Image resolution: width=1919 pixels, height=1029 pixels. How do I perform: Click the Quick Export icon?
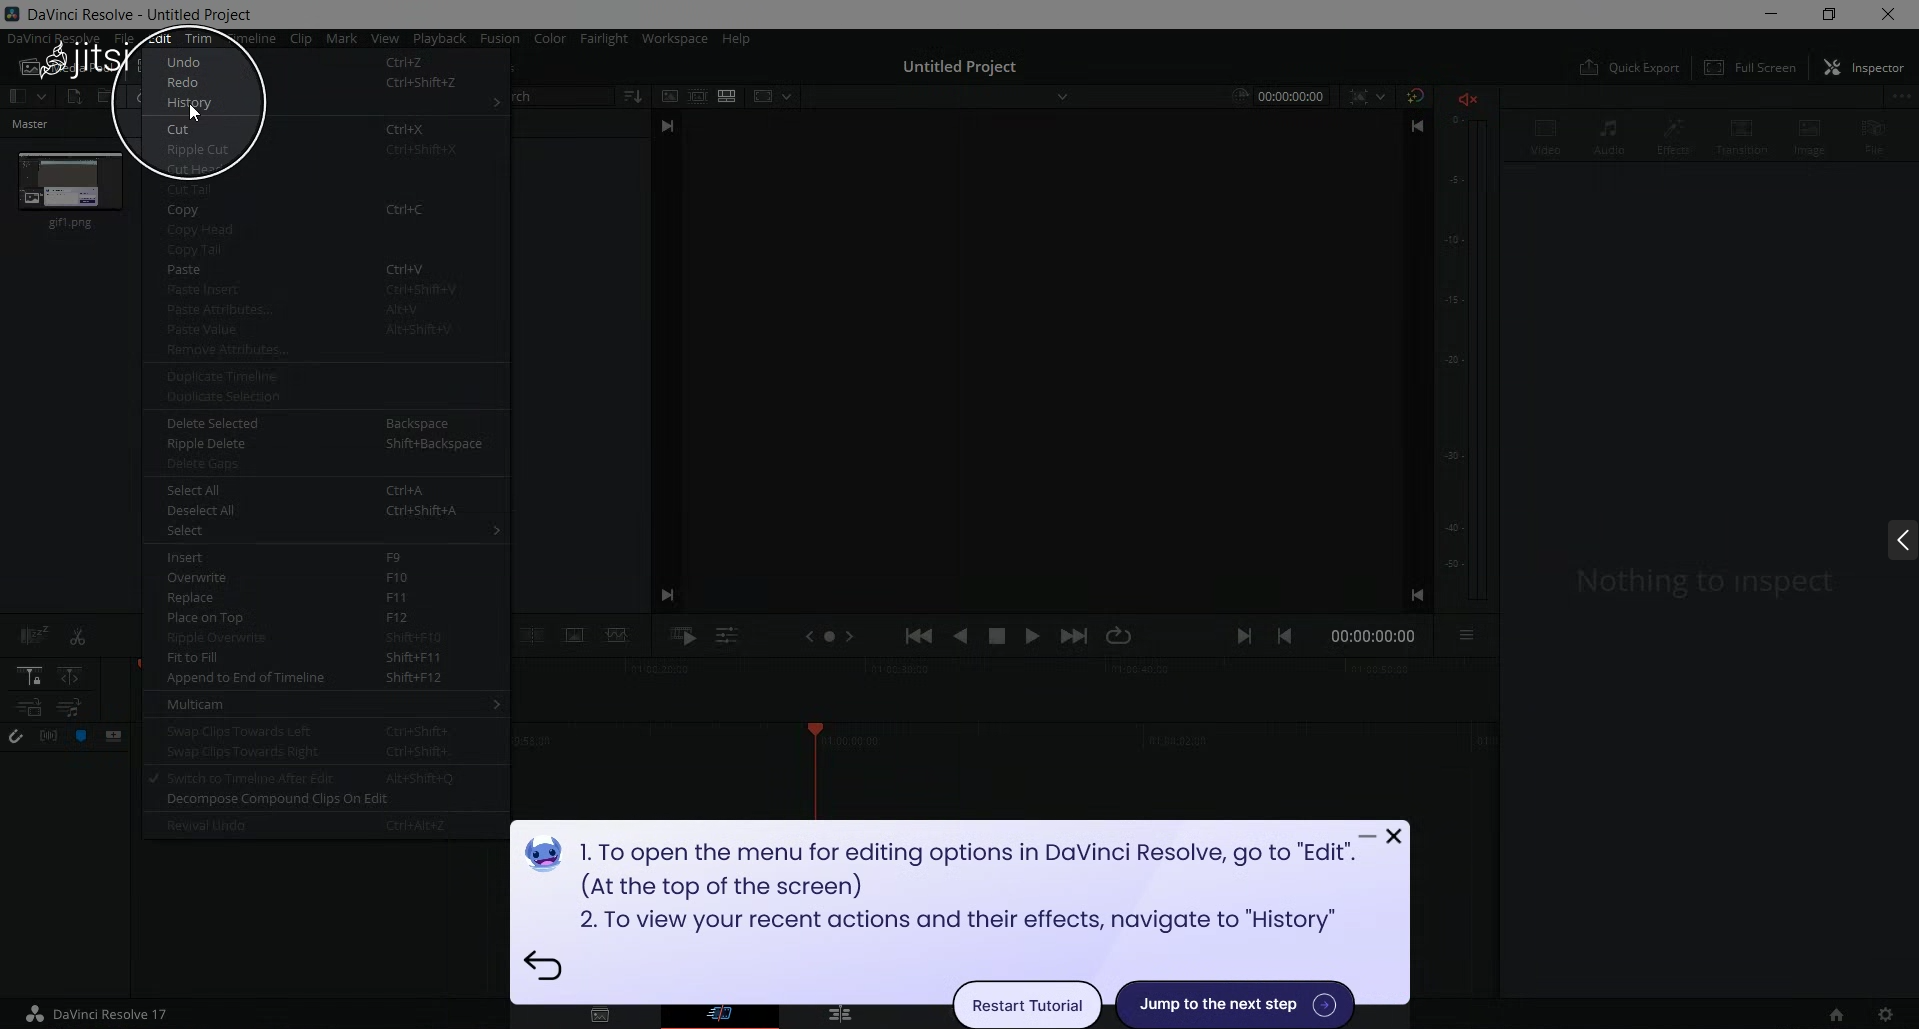tap(1629, 68)
